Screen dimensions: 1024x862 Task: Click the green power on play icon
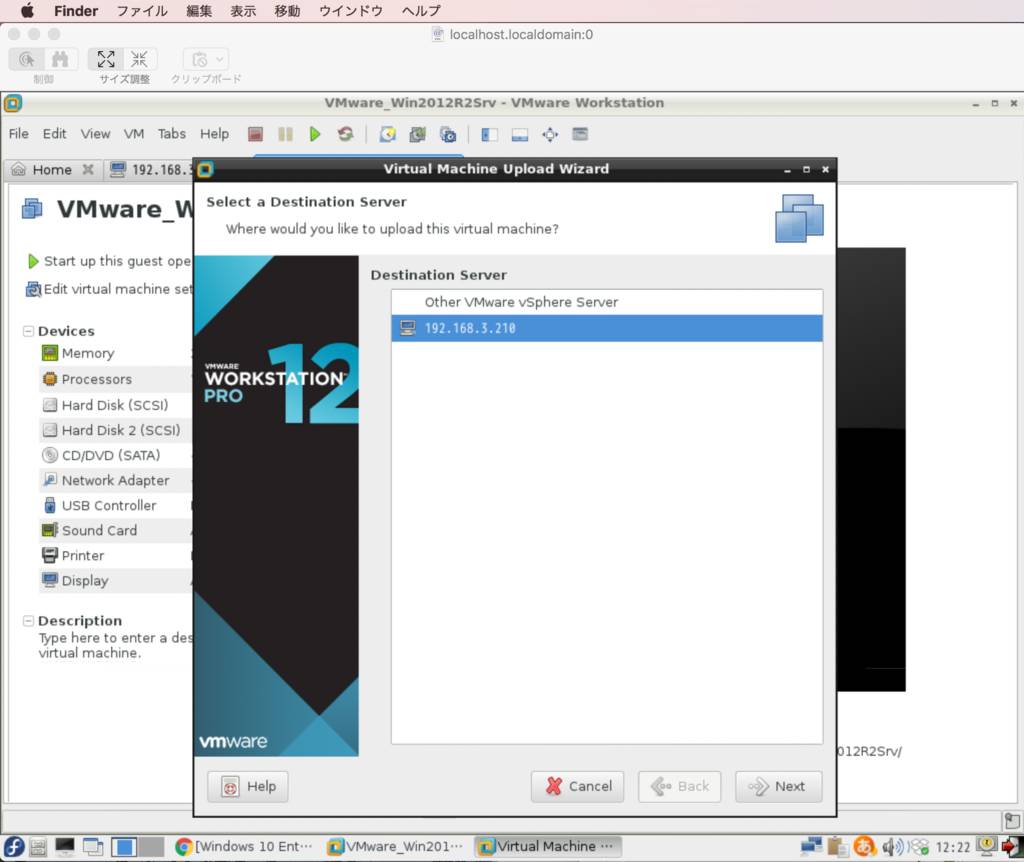pos(315,135)
